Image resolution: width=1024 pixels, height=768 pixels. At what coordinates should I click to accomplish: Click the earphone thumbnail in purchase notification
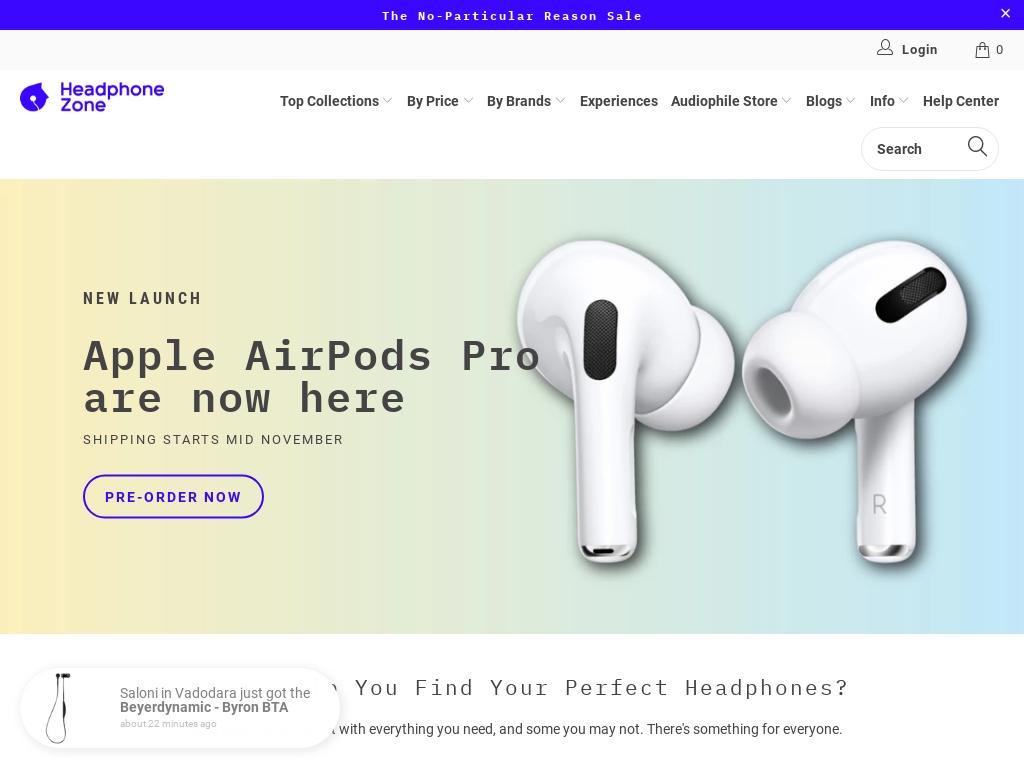[x=59, y=708]
